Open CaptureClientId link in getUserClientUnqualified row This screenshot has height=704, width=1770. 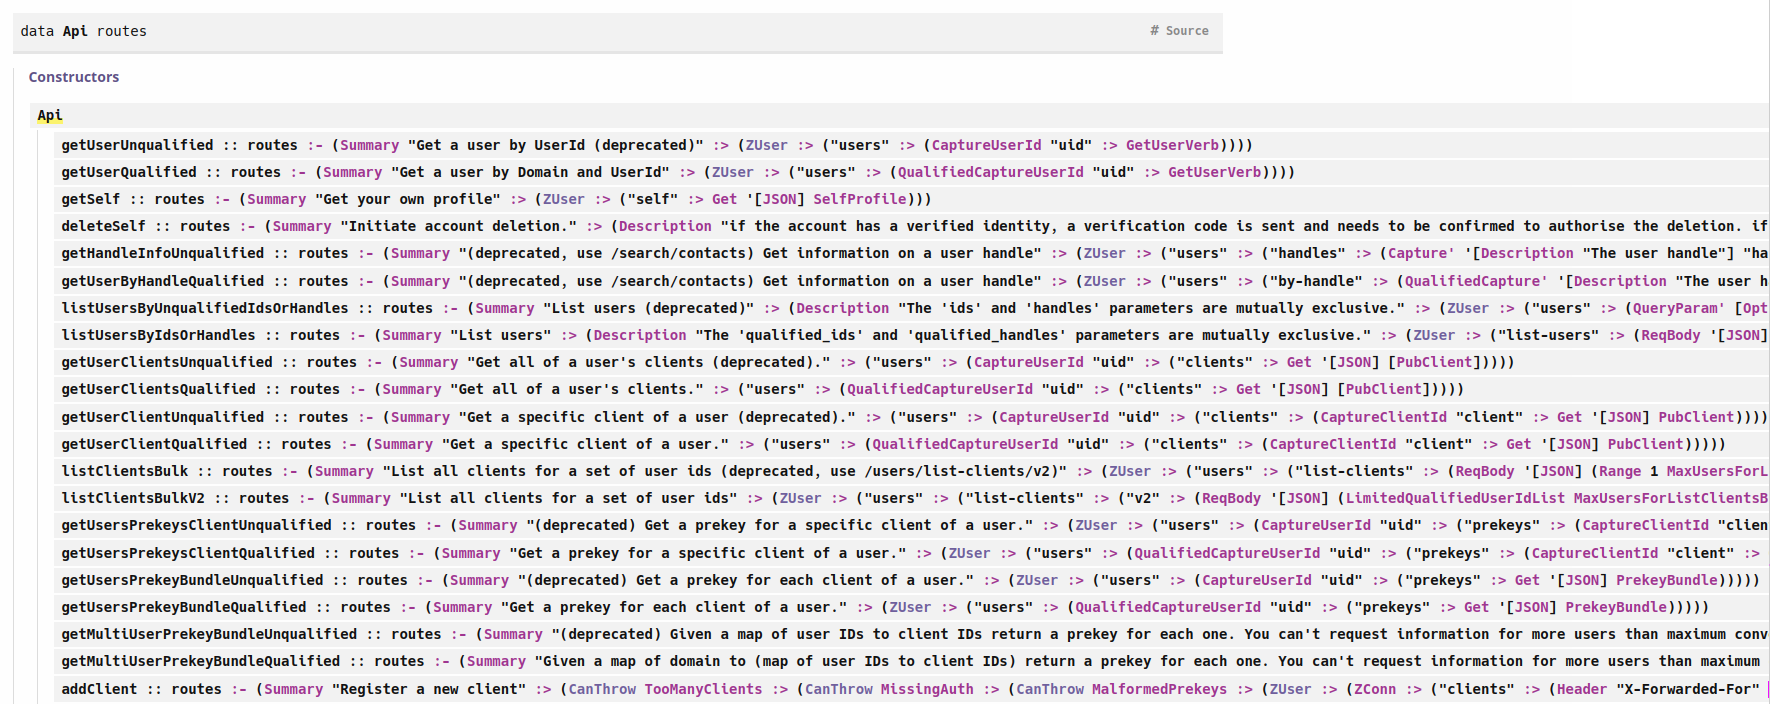(1383, 417)
